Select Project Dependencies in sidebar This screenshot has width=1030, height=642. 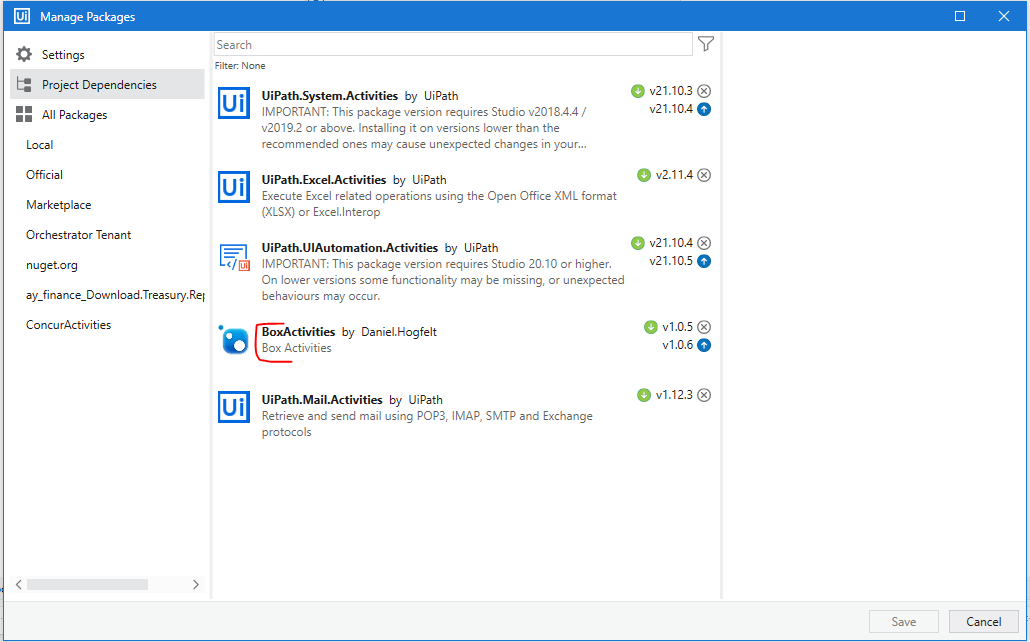[107, 84]
